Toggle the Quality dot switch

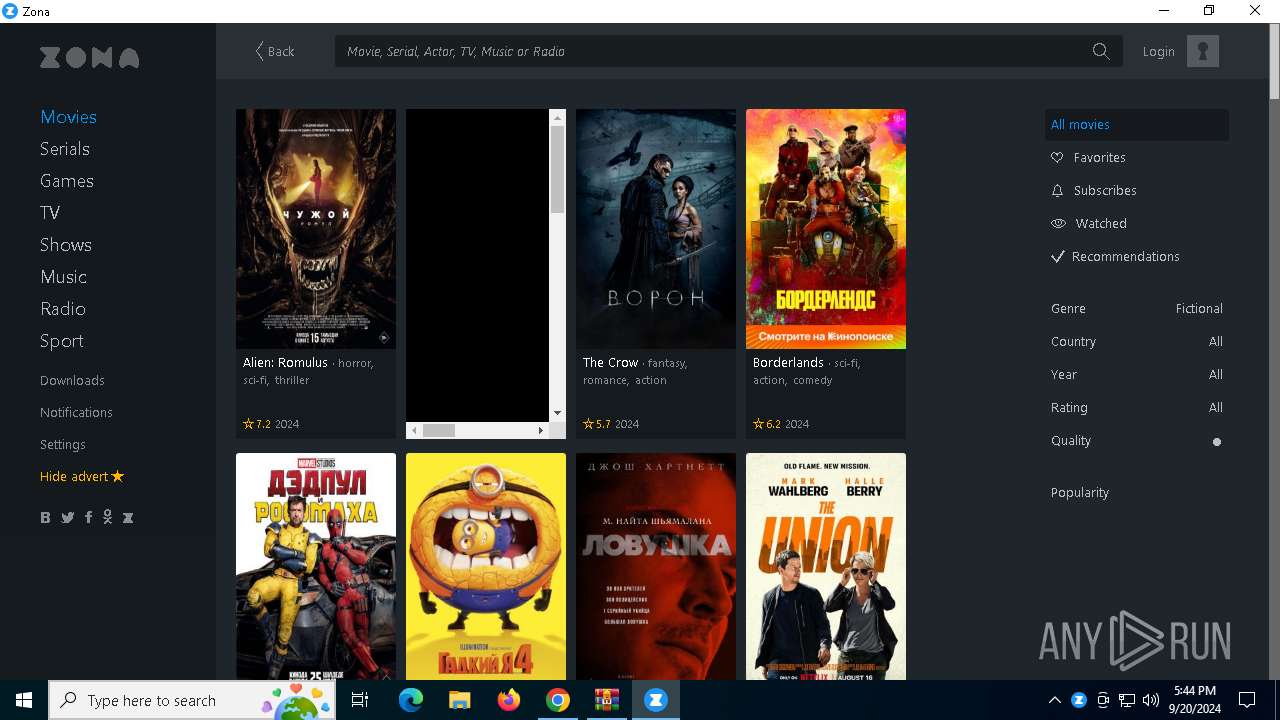tap(1217, 441)
